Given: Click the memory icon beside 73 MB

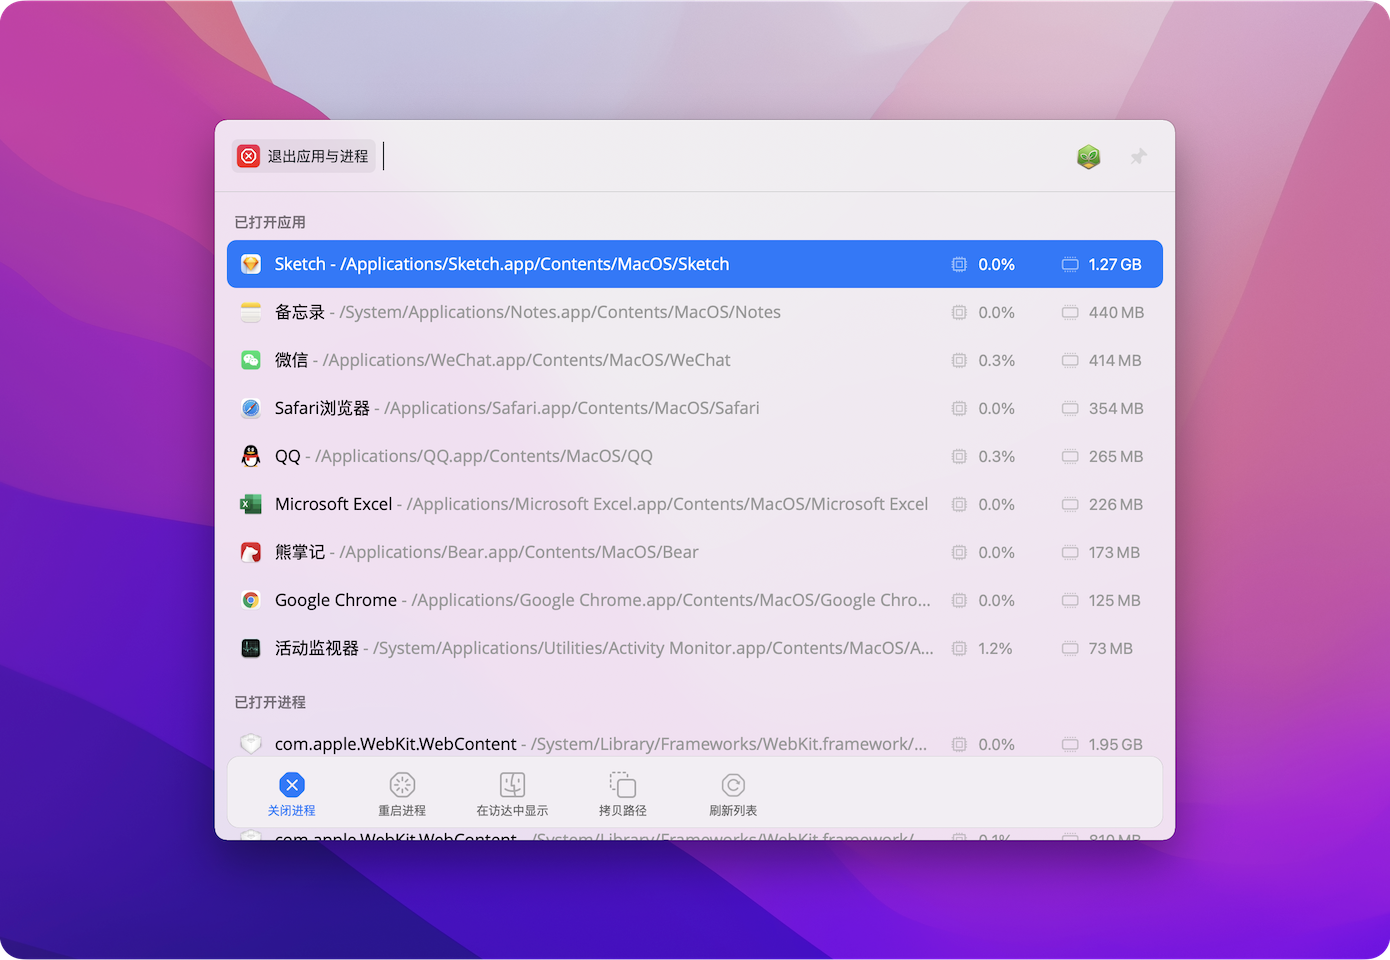Looking at the screenshot, I should [1070, 648].
